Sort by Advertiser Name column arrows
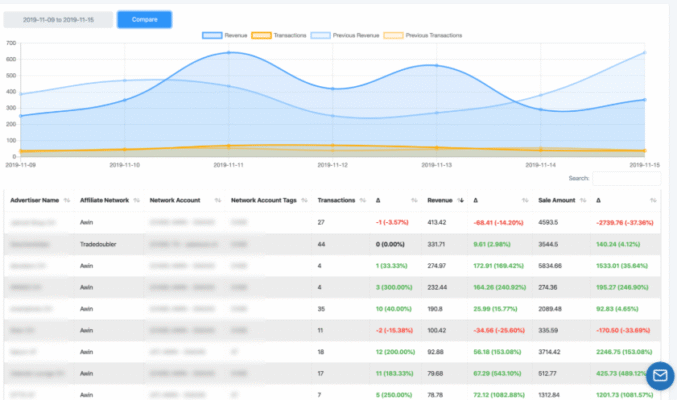The height and width of the screenshot is (400, 677). (66, 200)
